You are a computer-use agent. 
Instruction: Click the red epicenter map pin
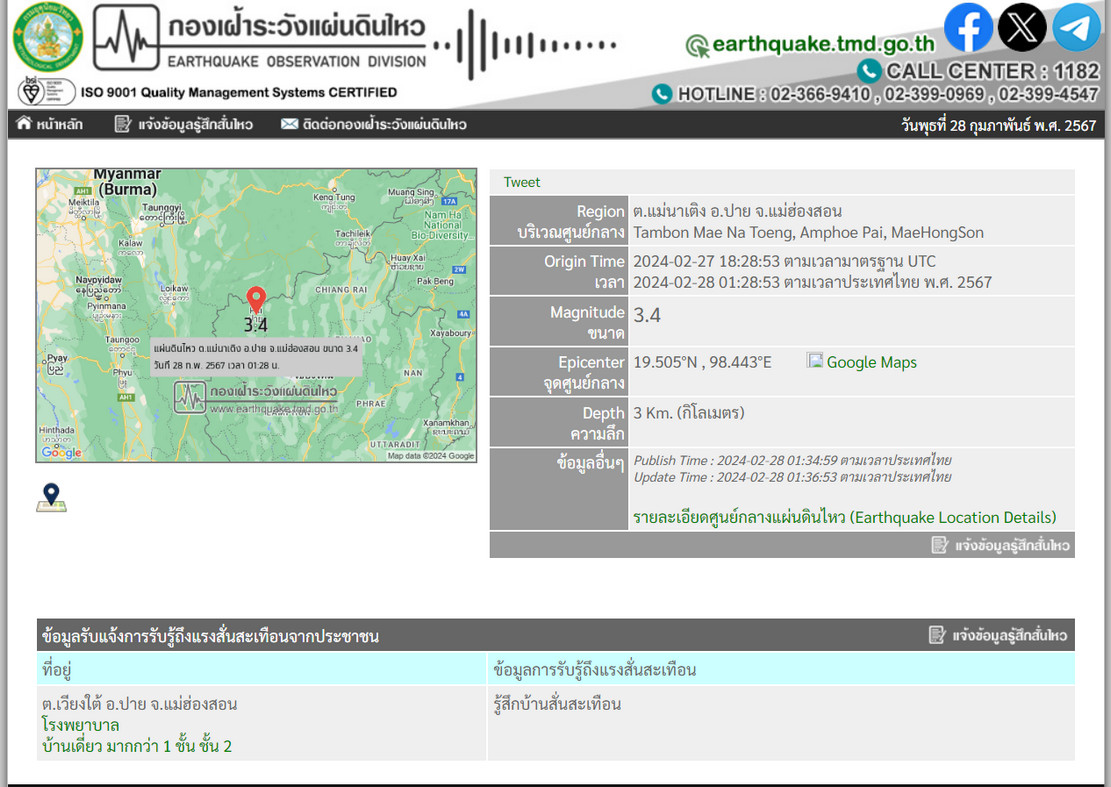click(256, 301)
